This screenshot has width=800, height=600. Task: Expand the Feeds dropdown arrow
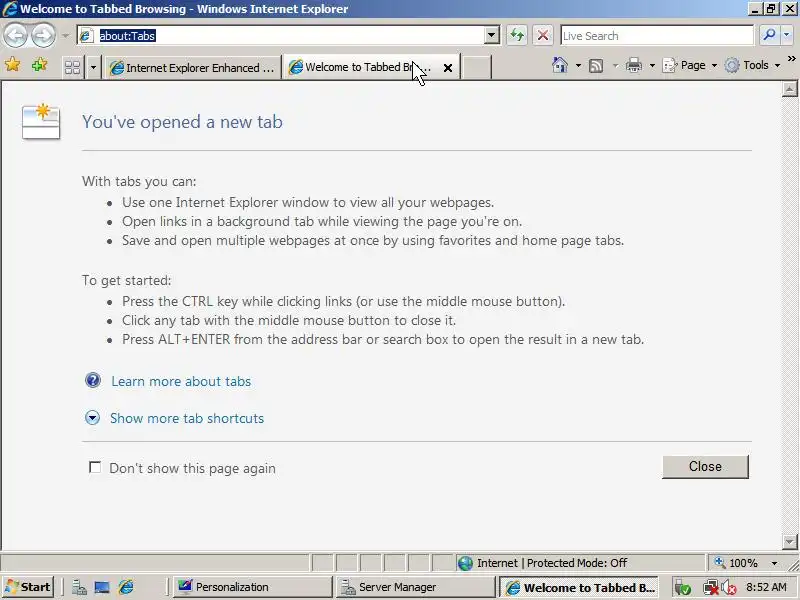coord(615,65)
